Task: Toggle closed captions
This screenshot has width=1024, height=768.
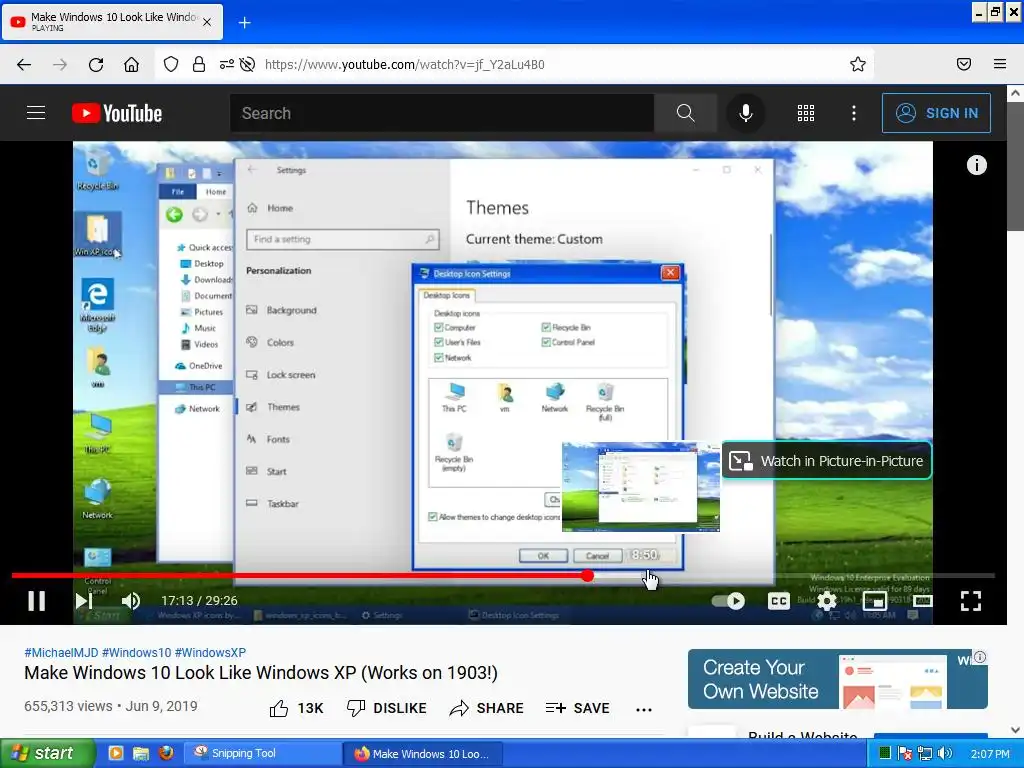Action: coord(778,601)
